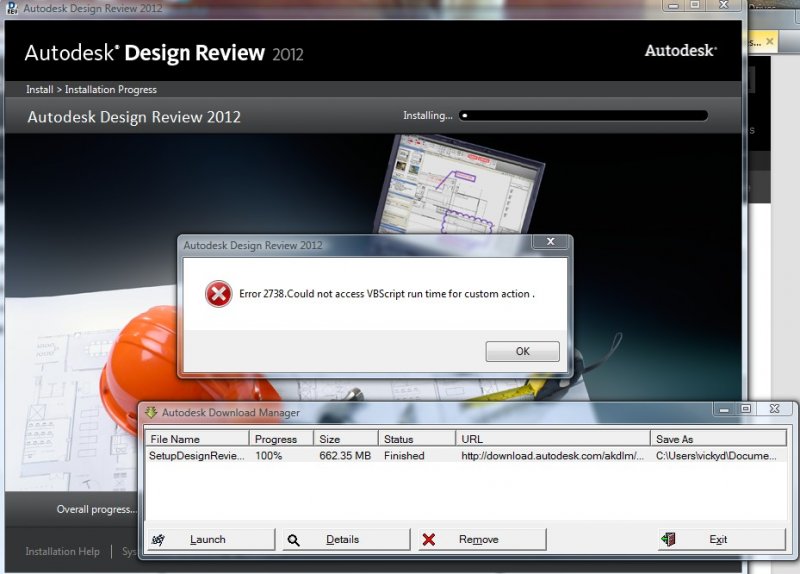Click the Install breadcrumb link
Image resolution: width=800 pixels, height=574 pixels.
pos(39,89)
